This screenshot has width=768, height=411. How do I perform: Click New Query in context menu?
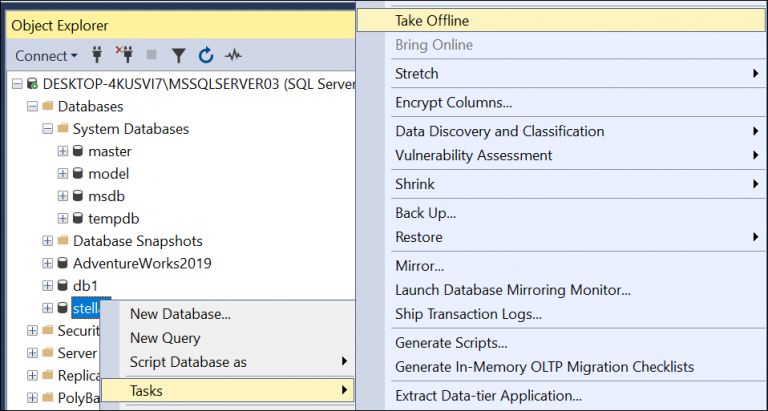coord(165,338)
